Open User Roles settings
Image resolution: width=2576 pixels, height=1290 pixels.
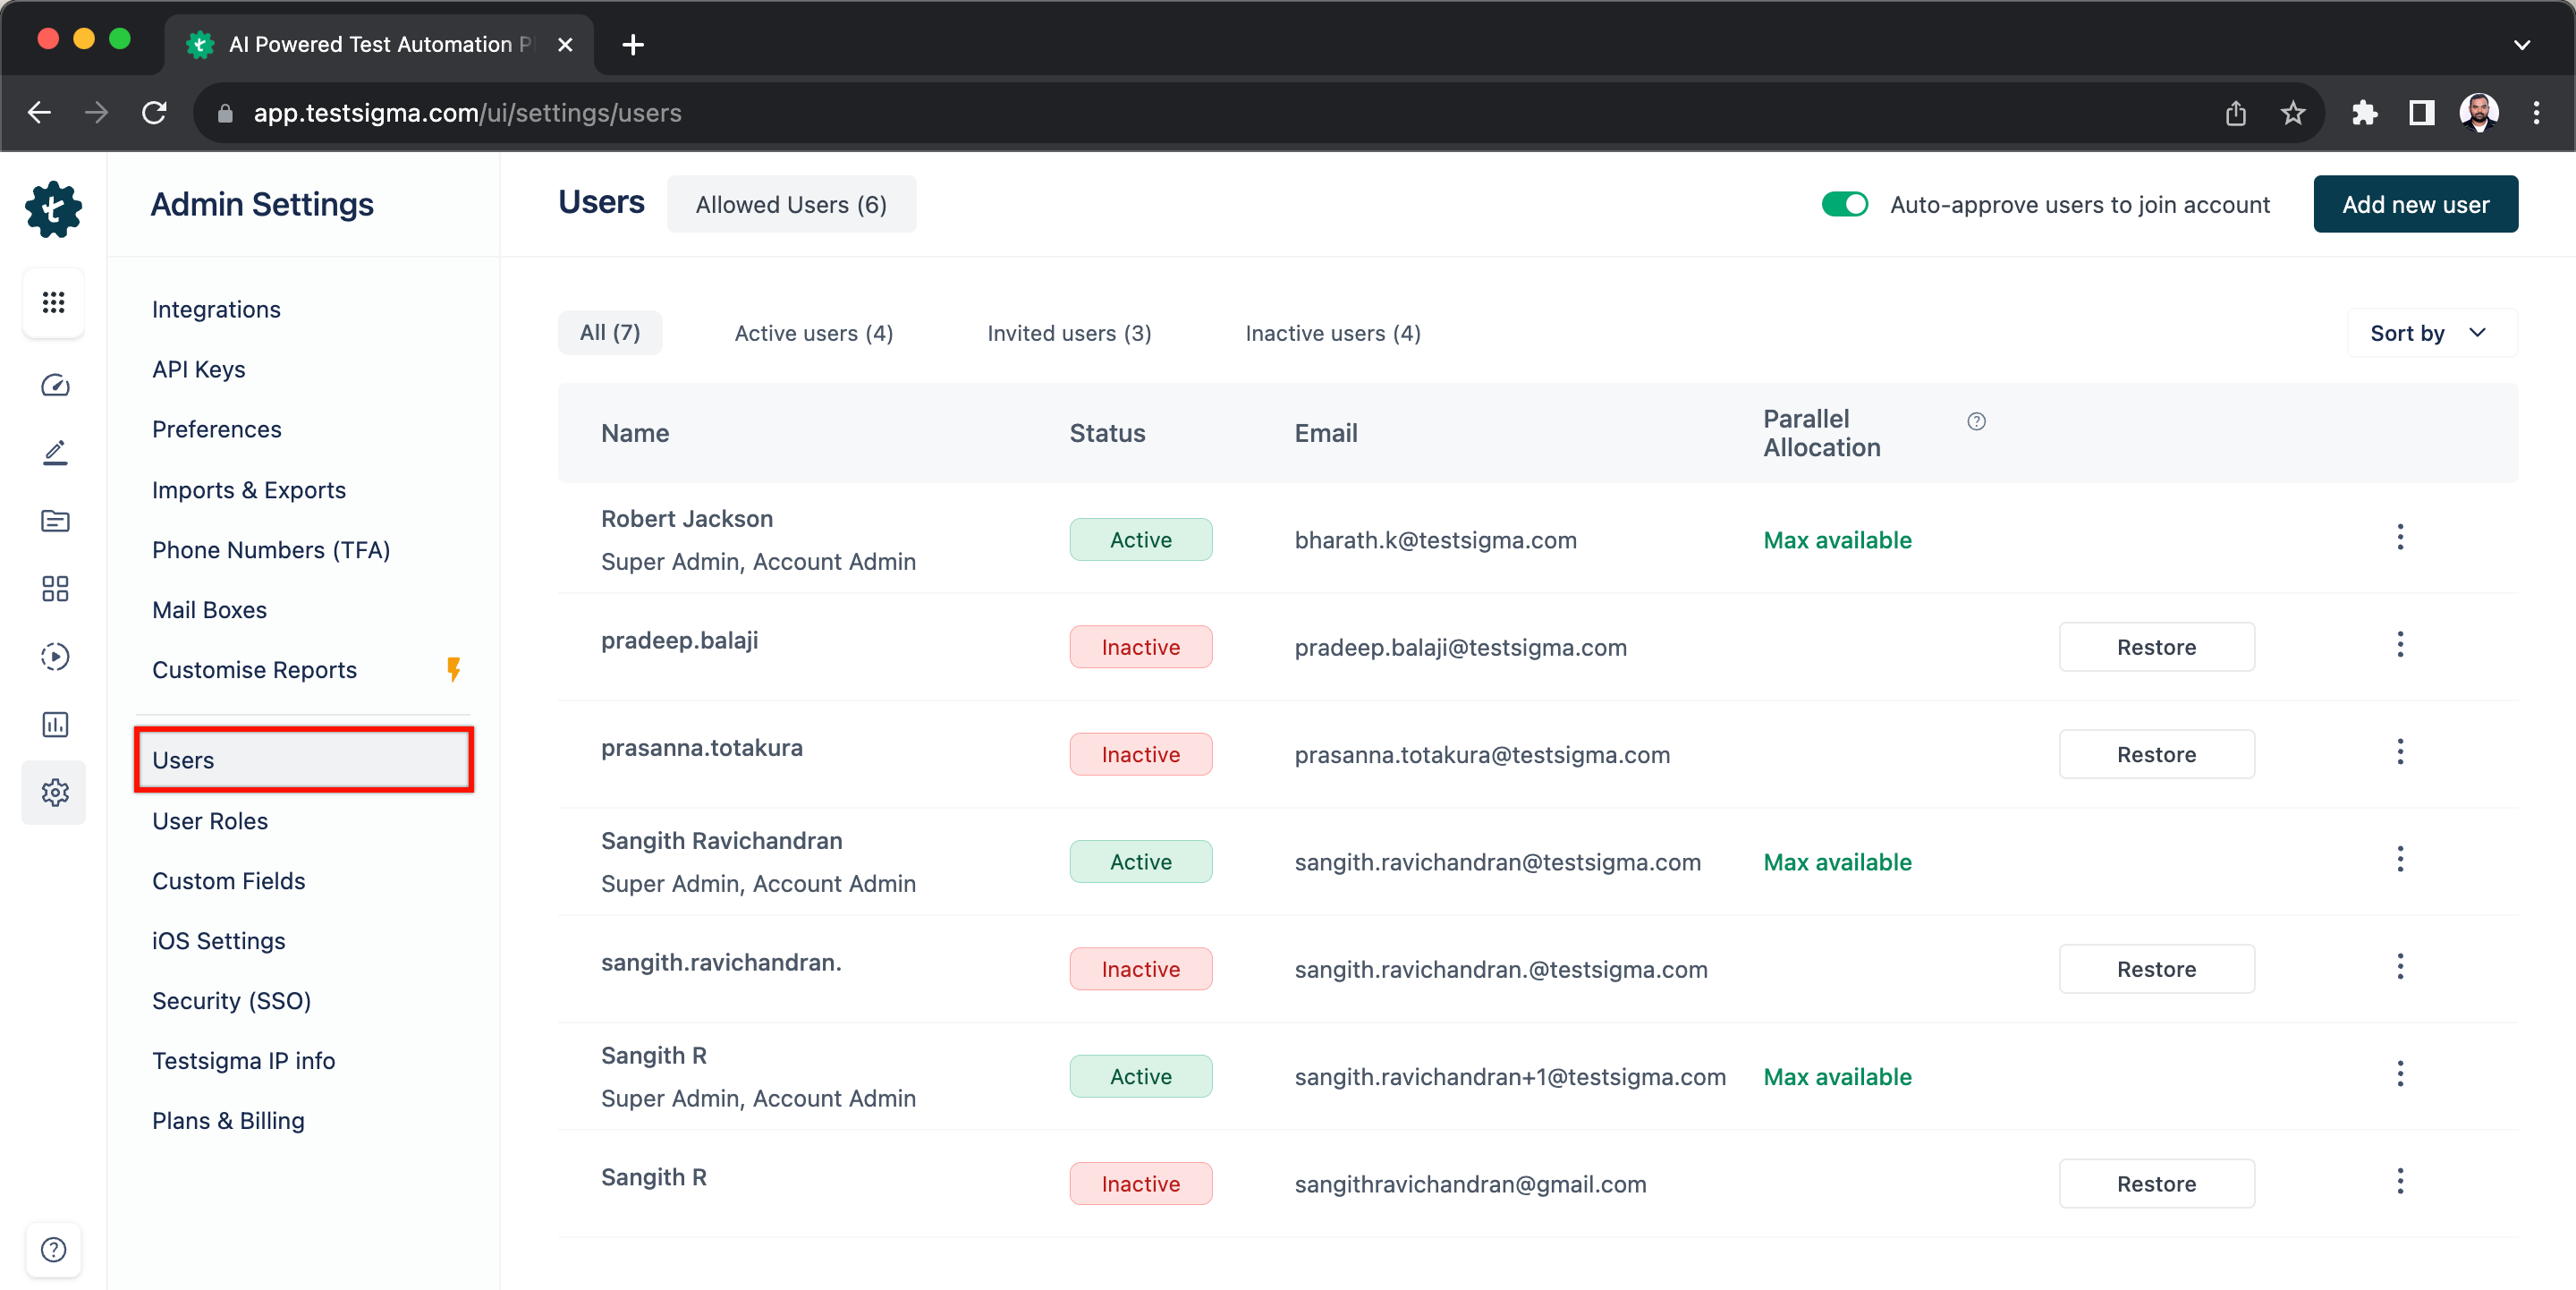point(210,821)
